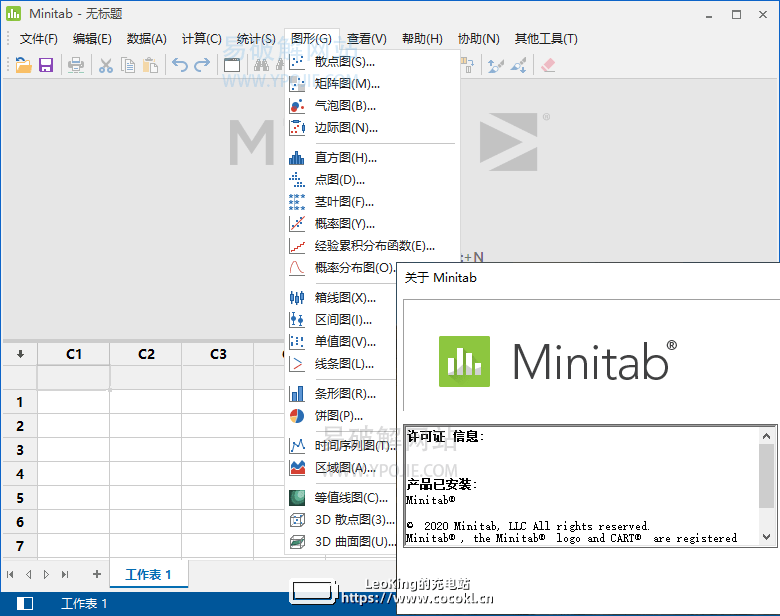The height and width of the screenshot is (616, 780).
Task: Click the 单值图(V) individual value icon
Action: (297, 341)
